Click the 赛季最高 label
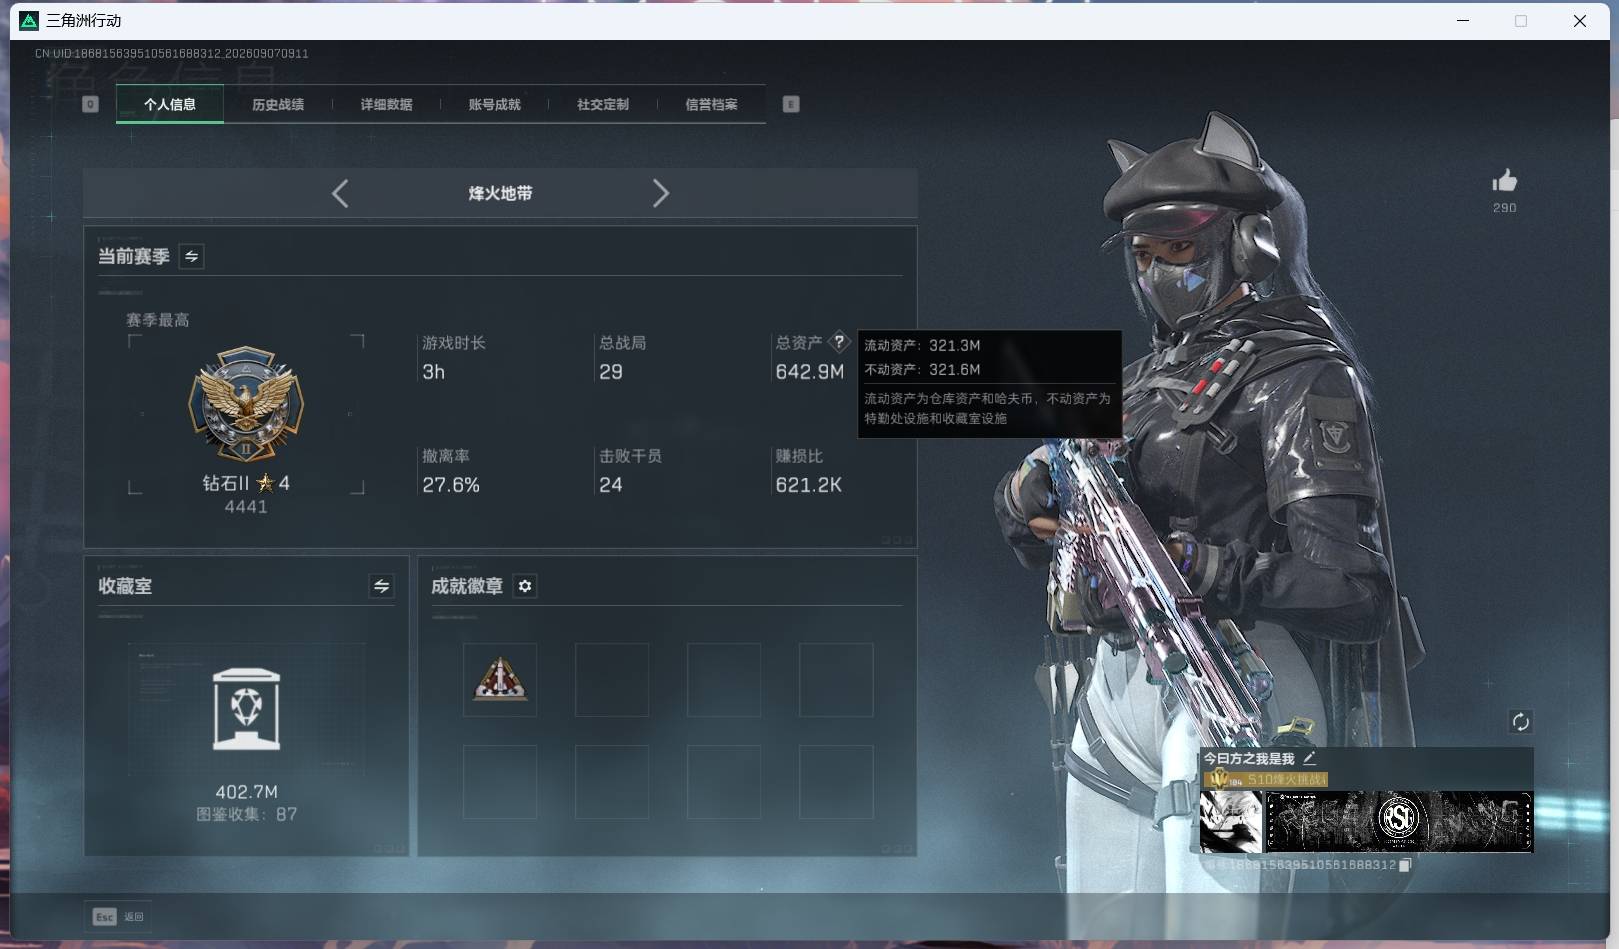The image size is (1619, 949). (158, 320)
